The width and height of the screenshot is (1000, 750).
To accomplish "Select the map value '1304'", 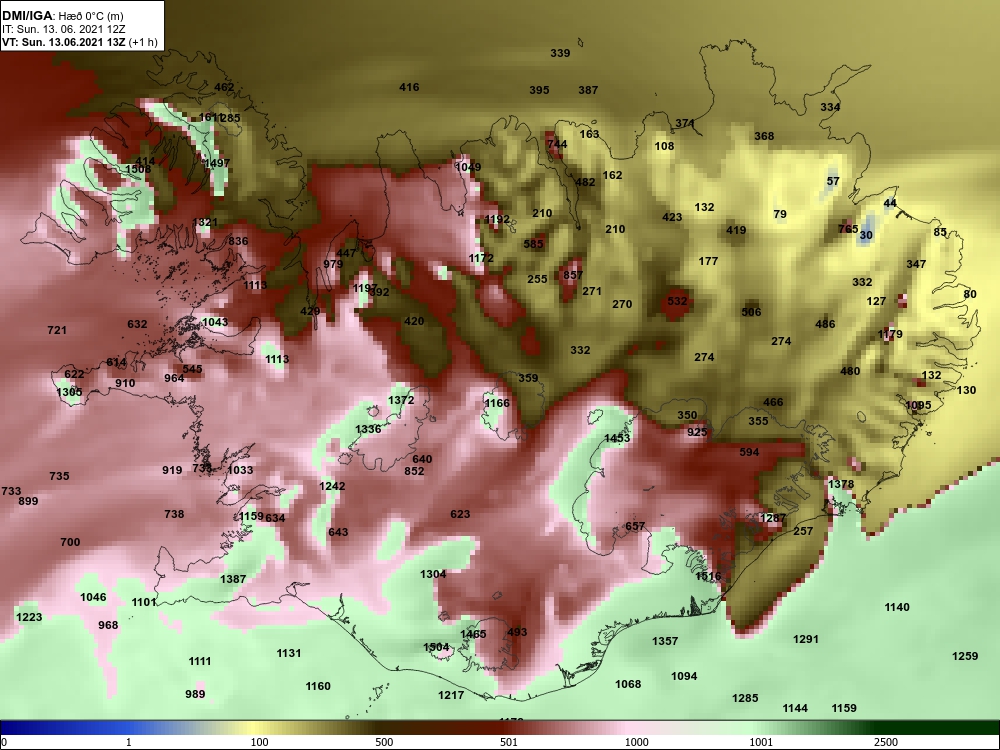I will [433, 575].
